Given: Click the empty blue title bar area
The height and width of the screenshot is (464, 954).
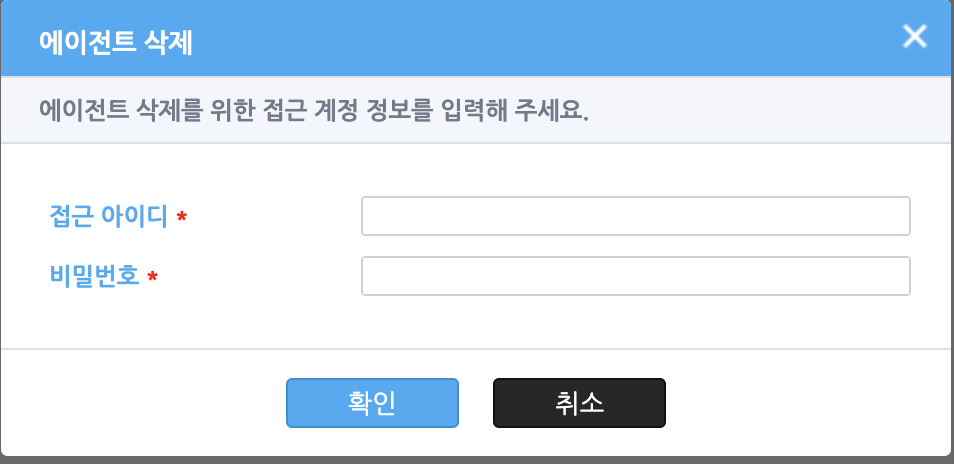Looking at the screenshot, I should tap(548, 38).
